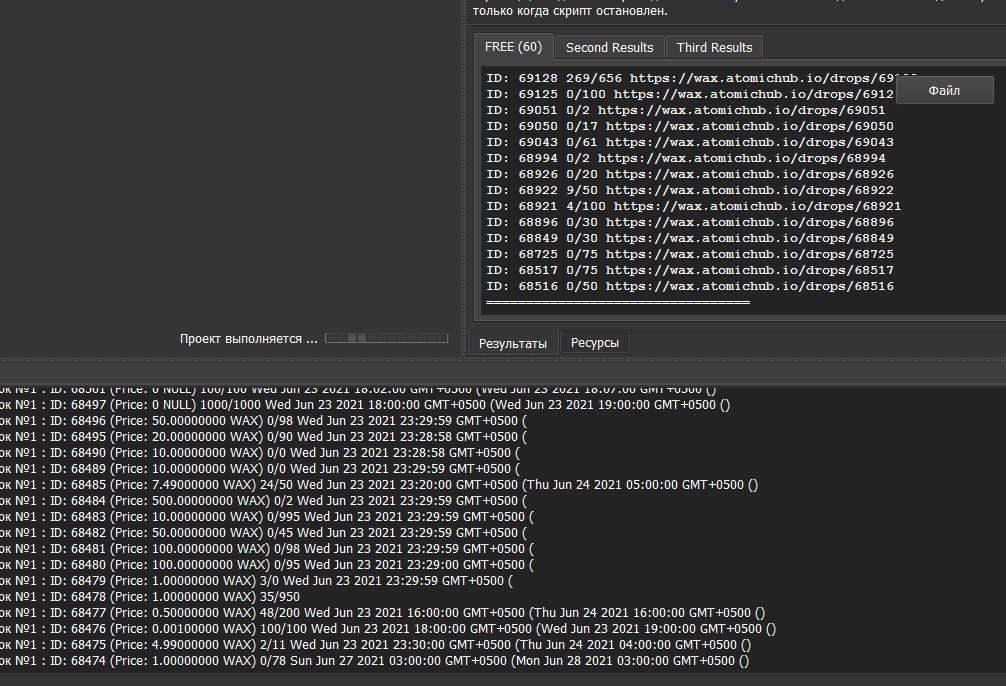Screen dimensions: 1006x686
Task: Click log entry ID: 68477 48/200
Action: (x=382, y=613)
